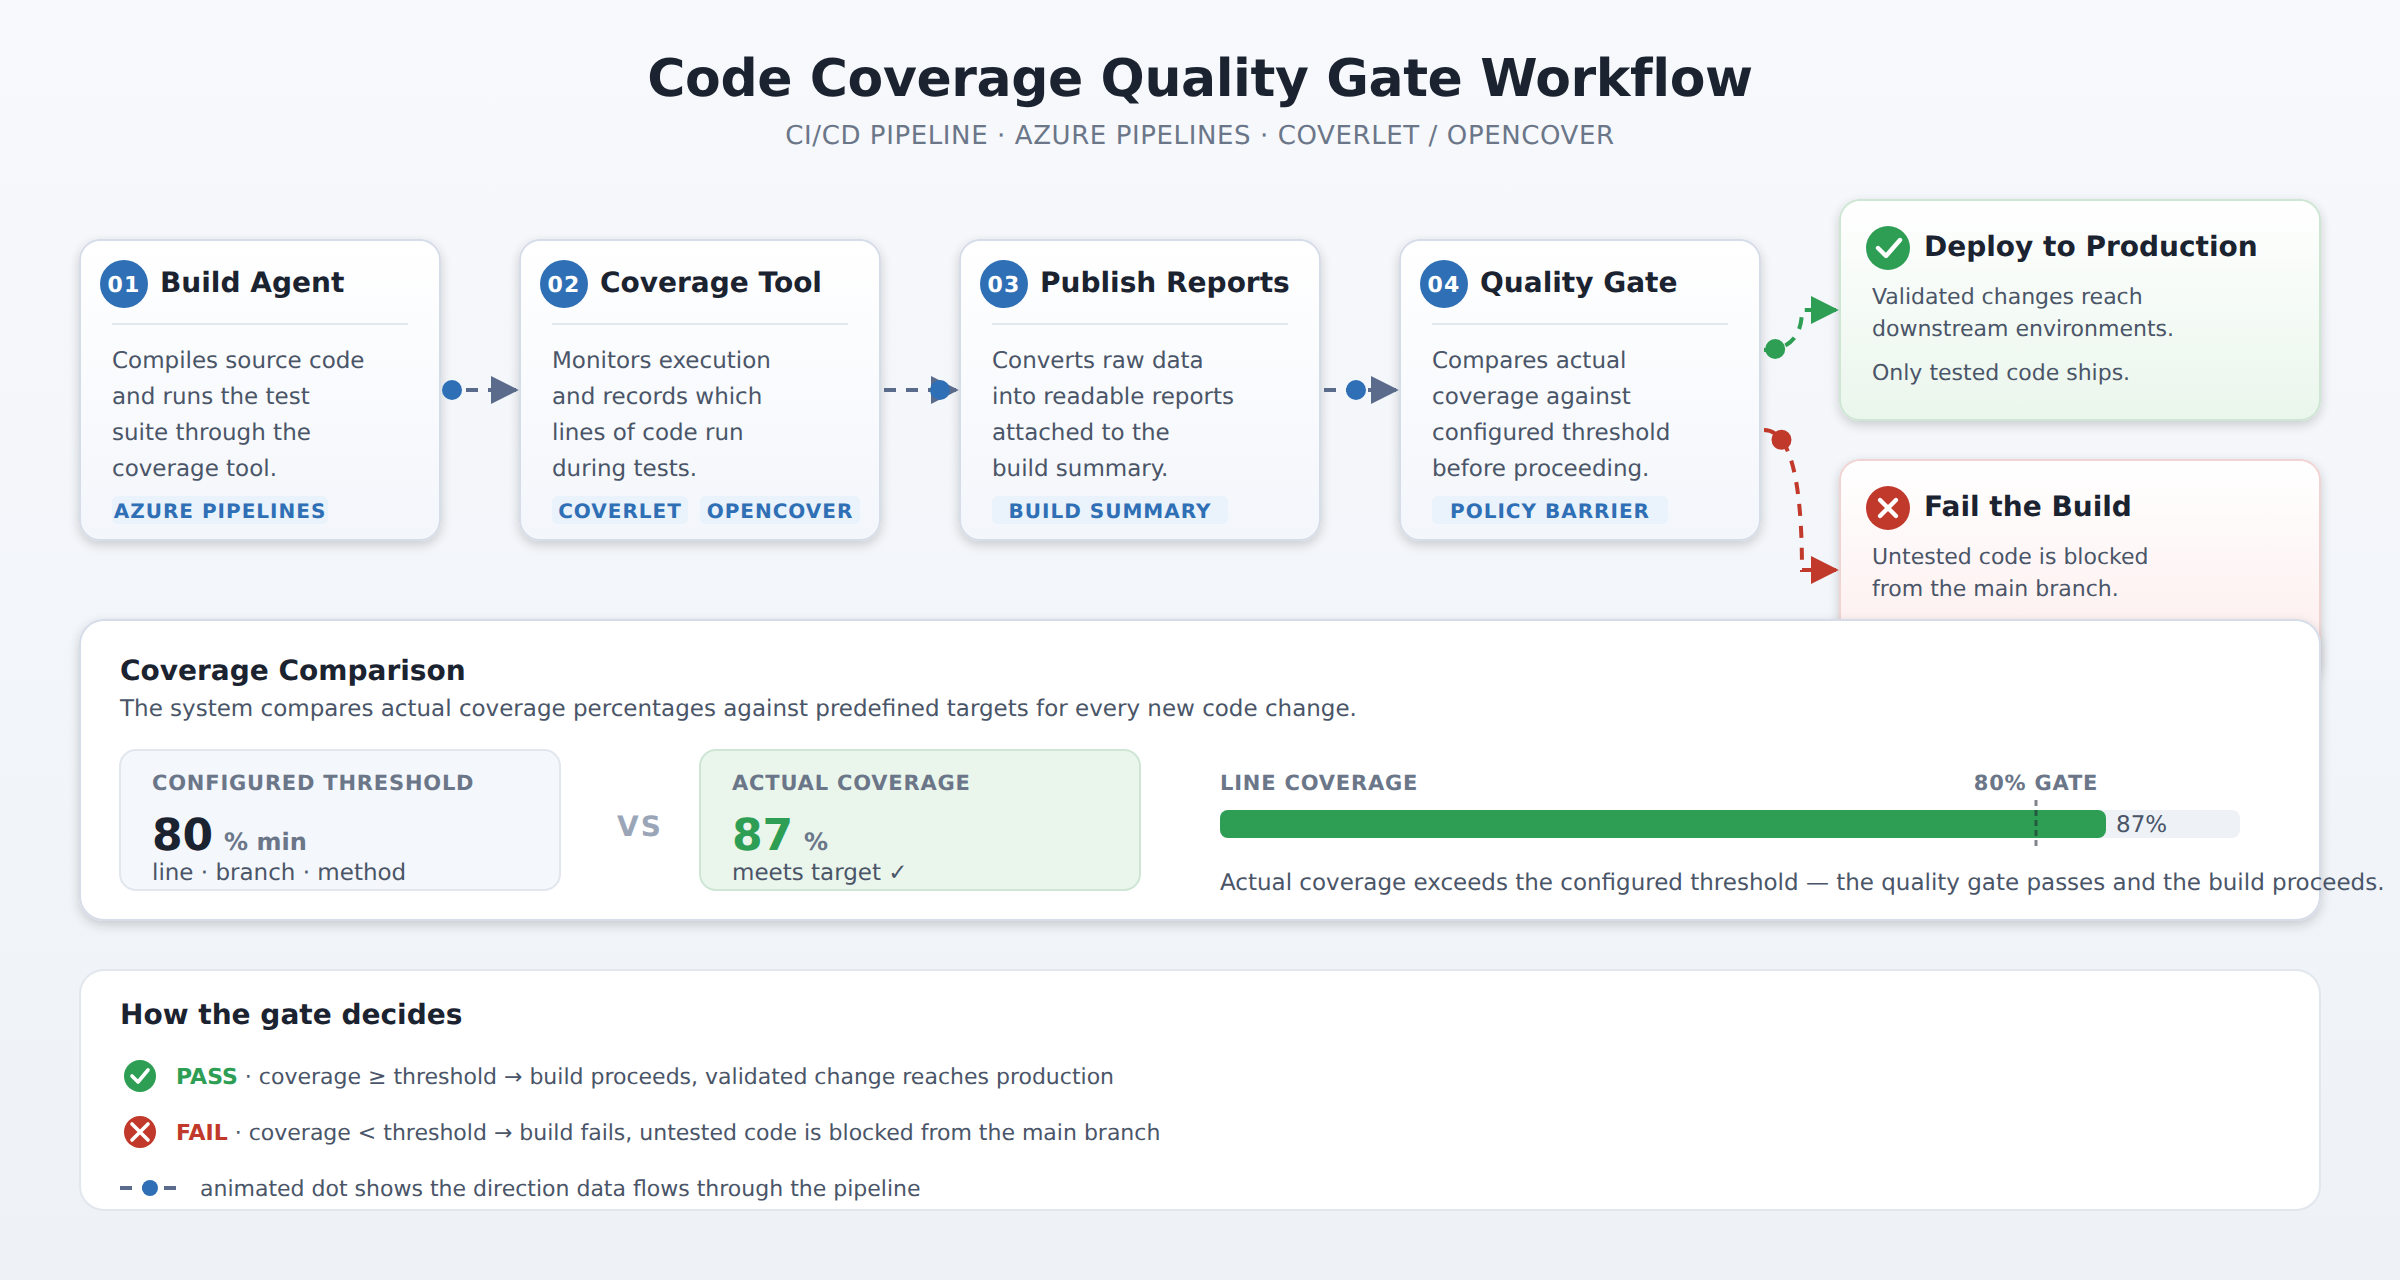The height and width of the screenshot is (1280, 2400).
Task: Click the 'meets target ✓' text
Action: (x=818, y=872)
